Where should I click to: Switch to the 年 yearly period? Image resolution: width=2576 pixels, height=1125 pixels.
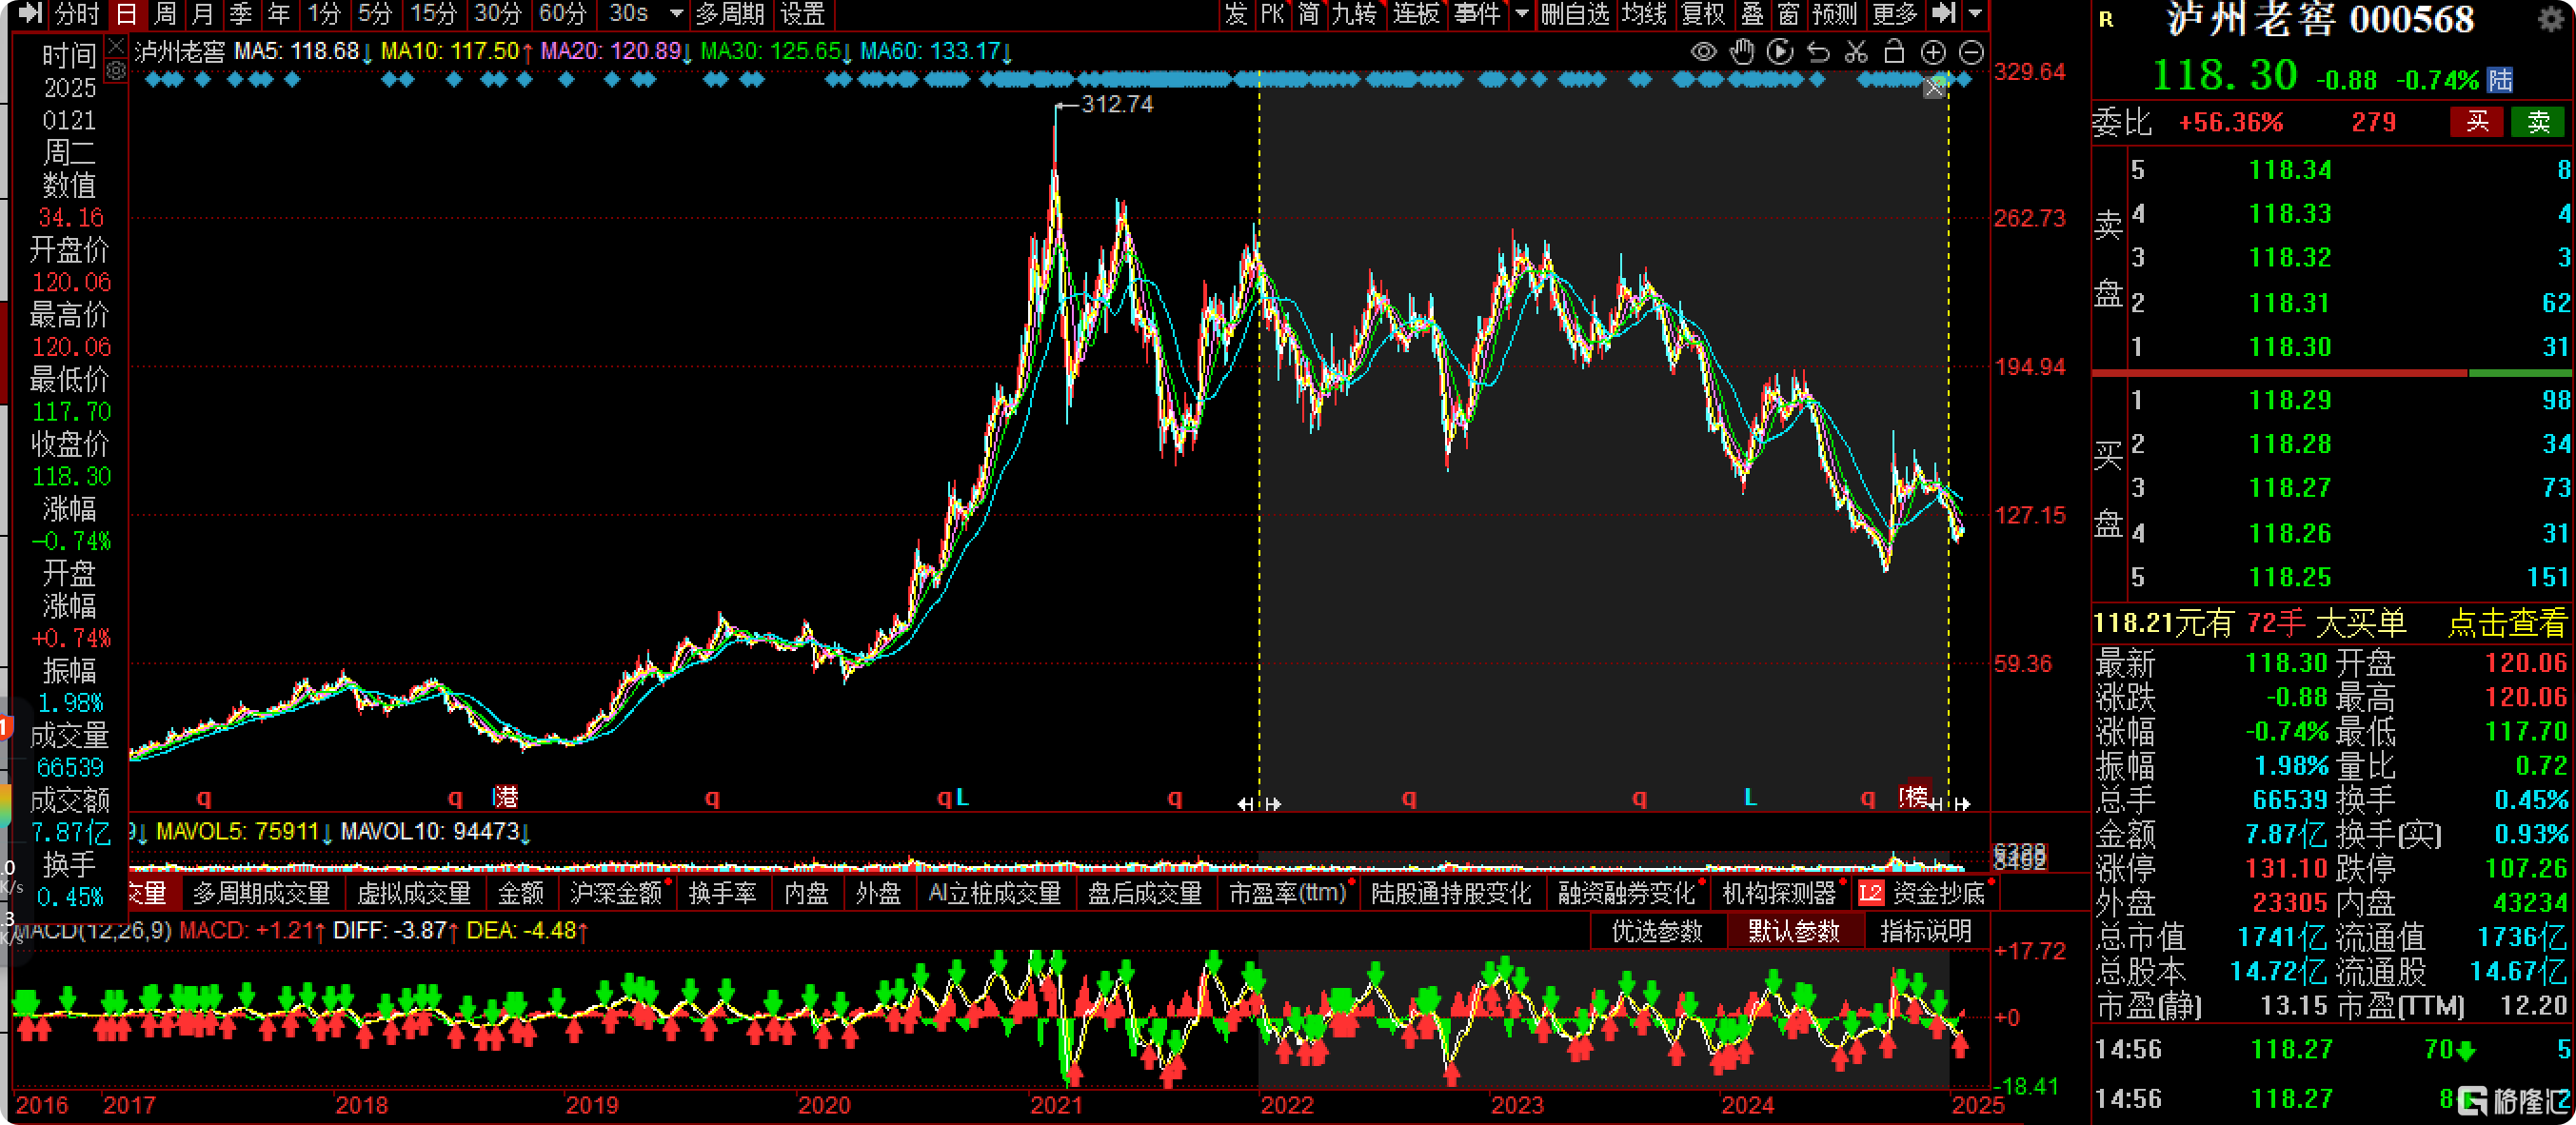click(279, 13)
